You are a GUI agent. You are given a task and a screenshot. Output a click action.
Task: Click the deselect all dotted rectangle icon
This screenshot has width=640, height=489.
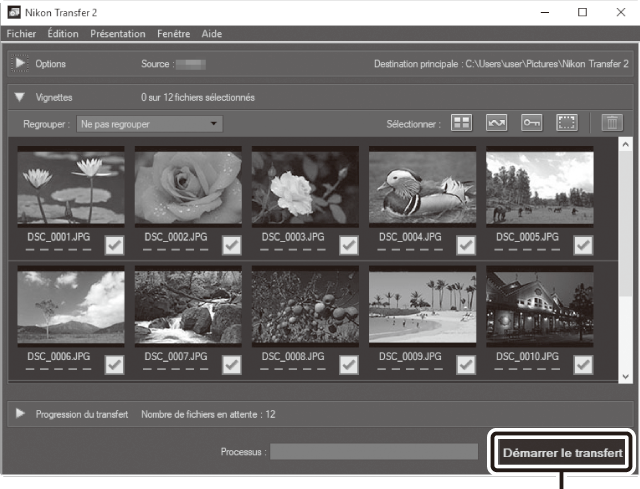coord(567,122)
